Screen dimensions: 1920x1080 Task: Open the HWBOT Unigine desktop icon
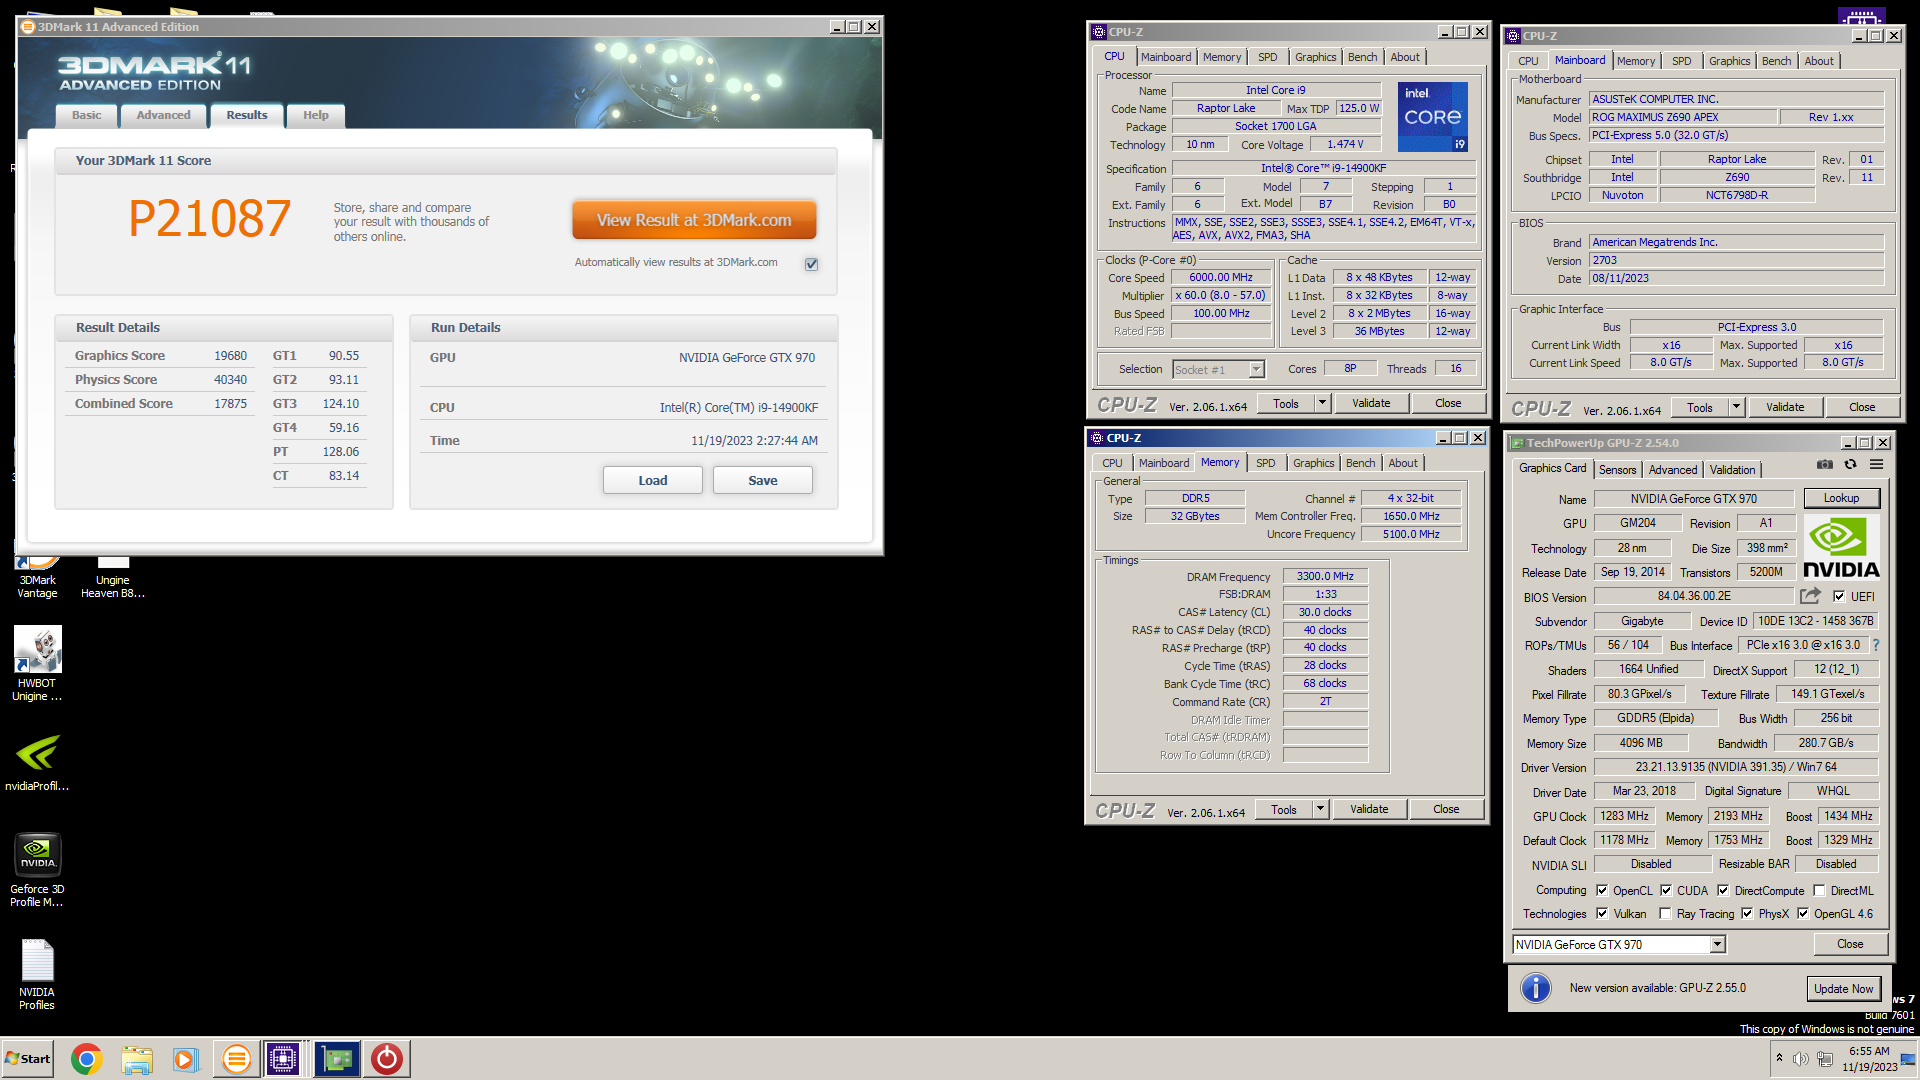[x=37, y=663]
